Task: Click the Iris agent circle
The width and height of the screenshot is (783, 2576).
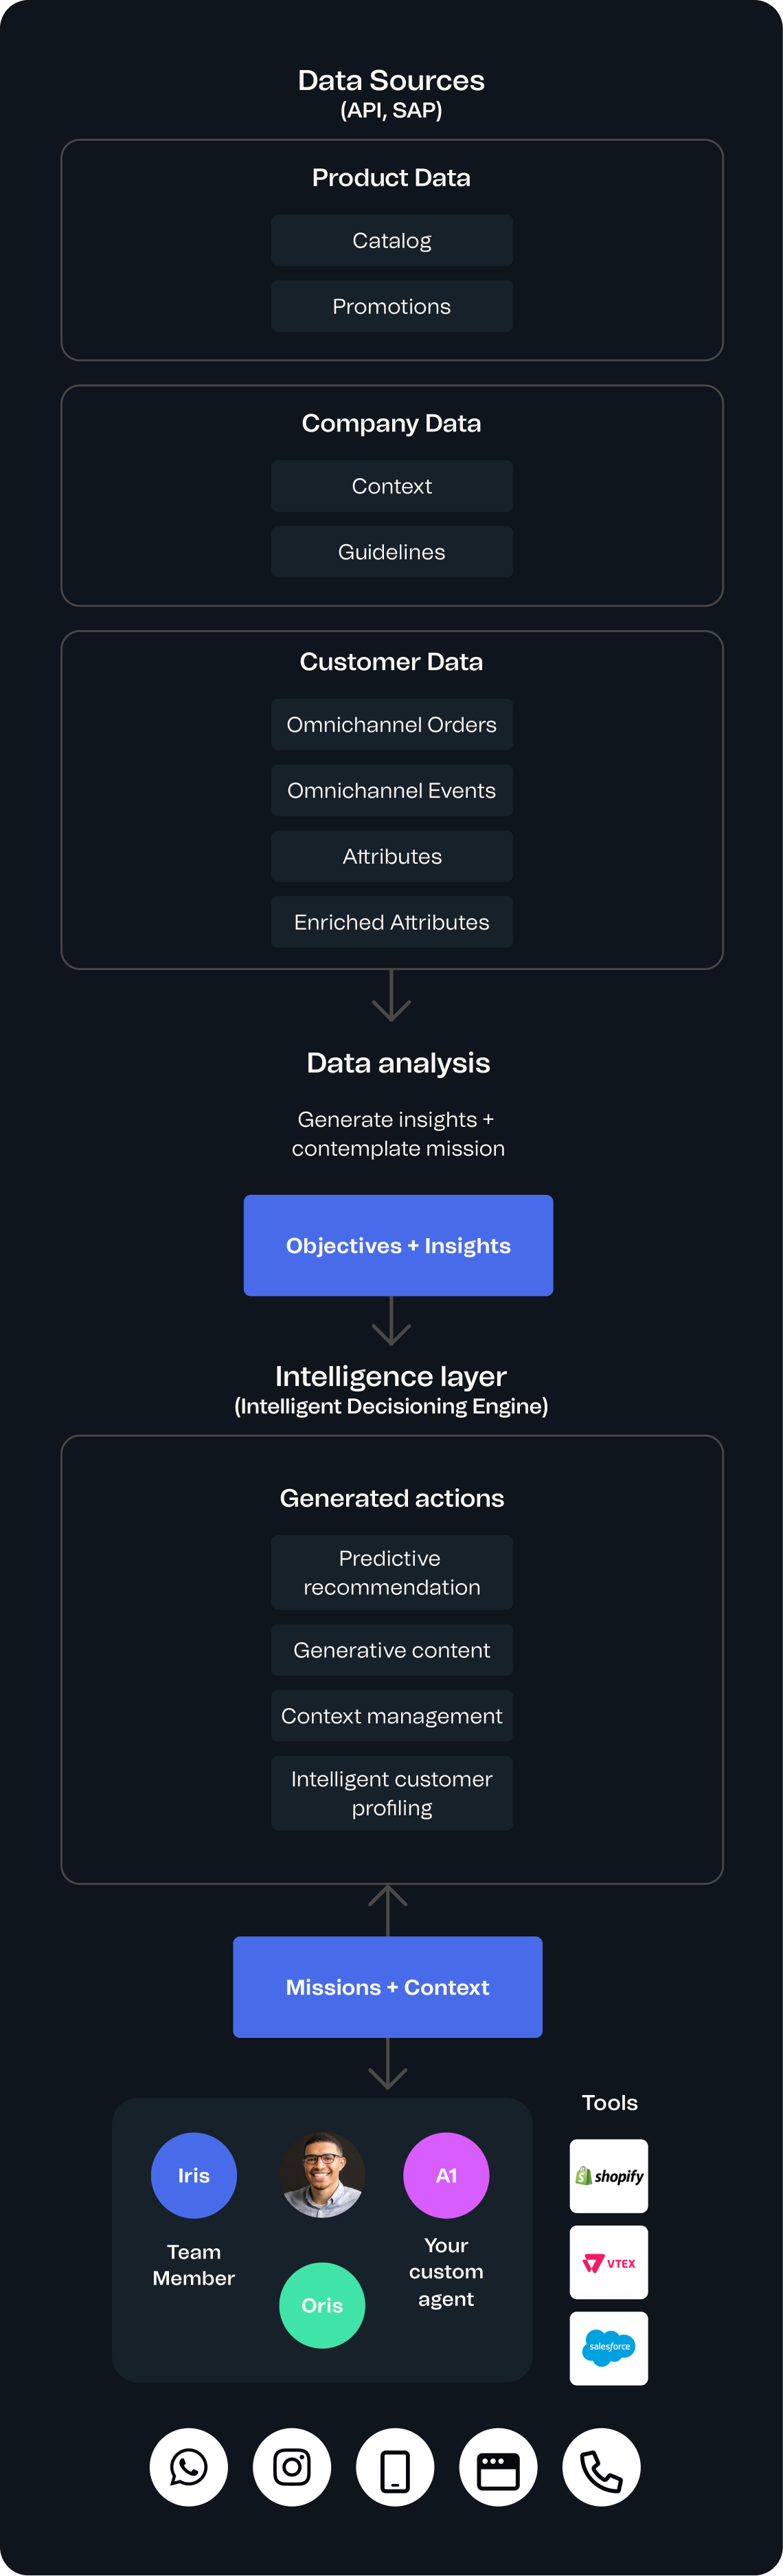Action: coord(194,2175)
